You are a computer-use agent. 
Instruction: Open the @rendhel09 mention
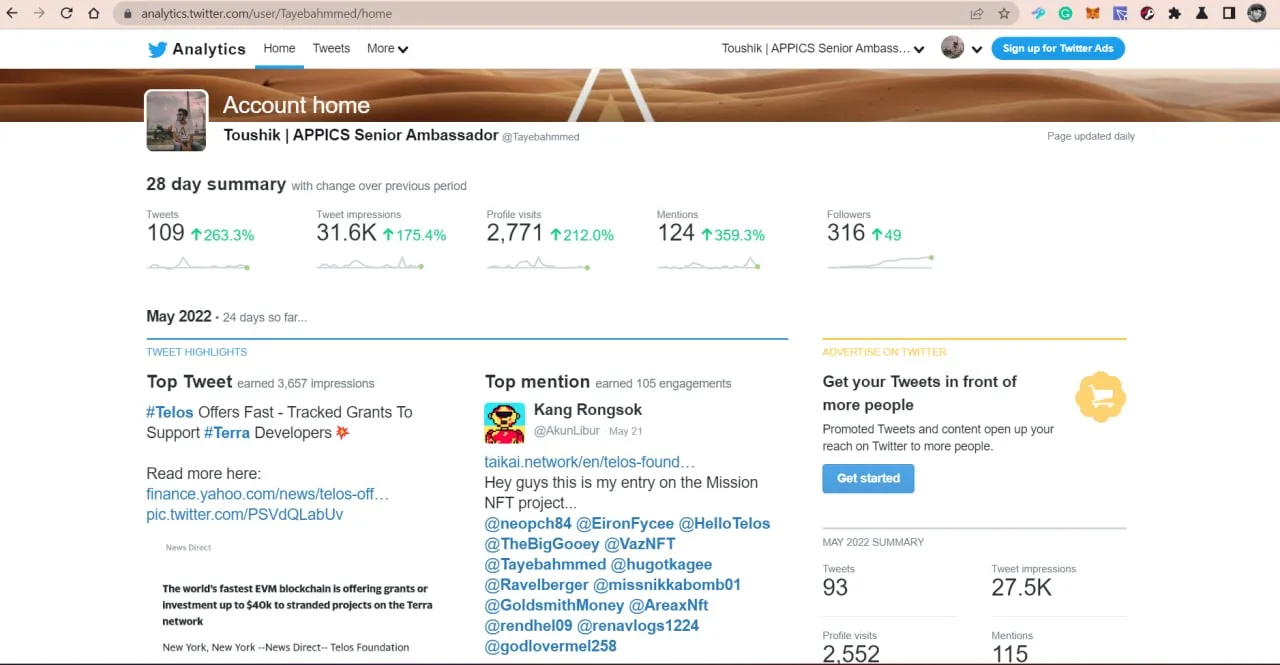pyautogui.click(x=529, y=626)
